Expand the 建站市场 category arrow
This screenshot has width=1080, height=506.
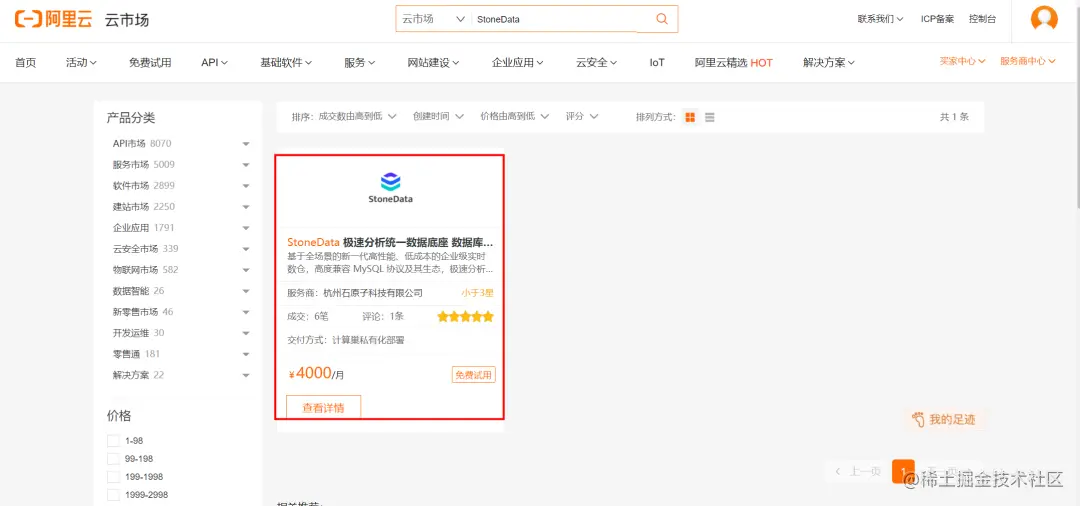click(246, 207)
